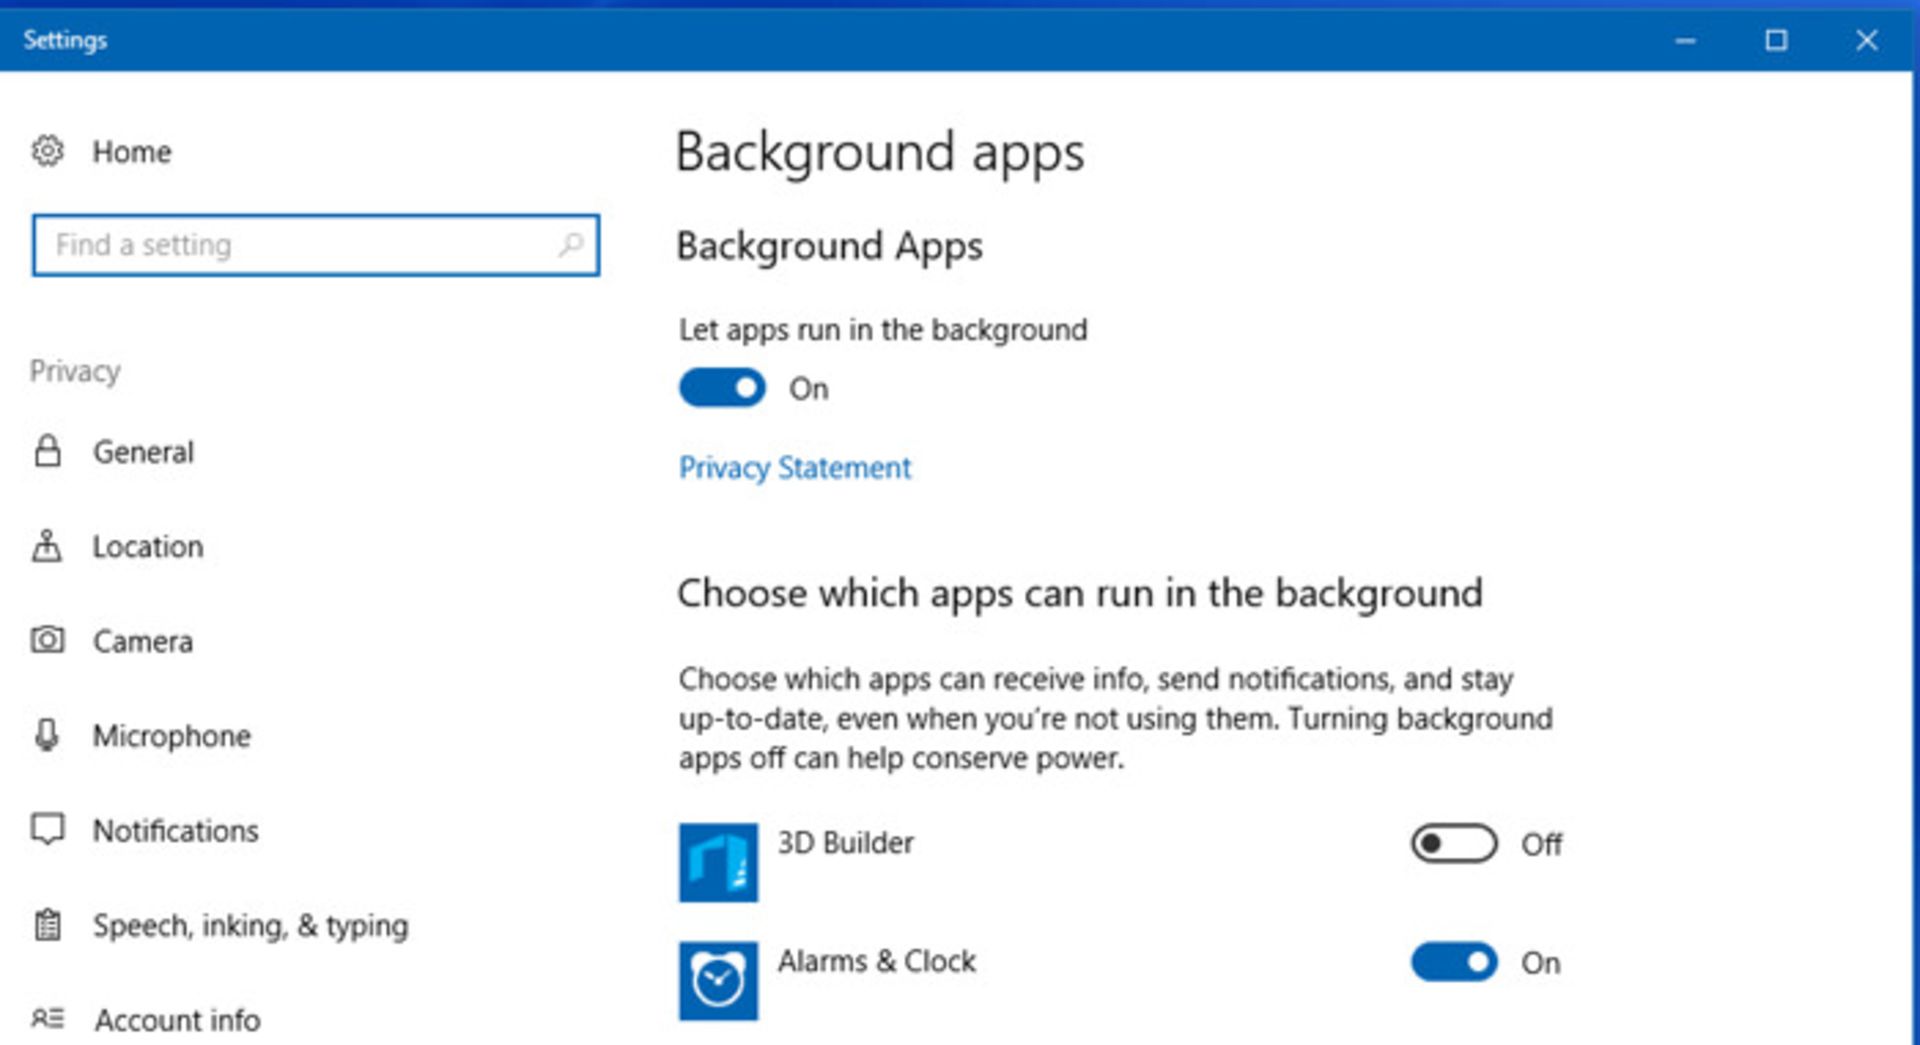Turn off Let apps run in background
Viewport: 1920px width, 1045px height.
722,388
